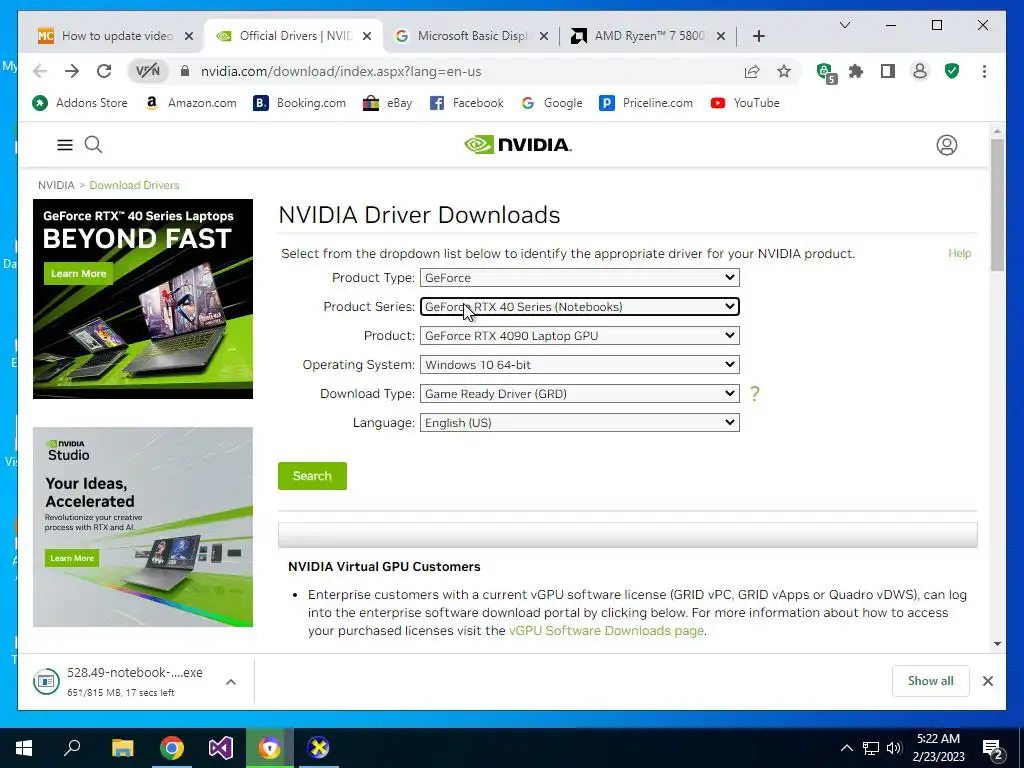Open vGPU Software Downloads page link
This screenshot has height=768, width=1024.
click(x=606, y=631)
